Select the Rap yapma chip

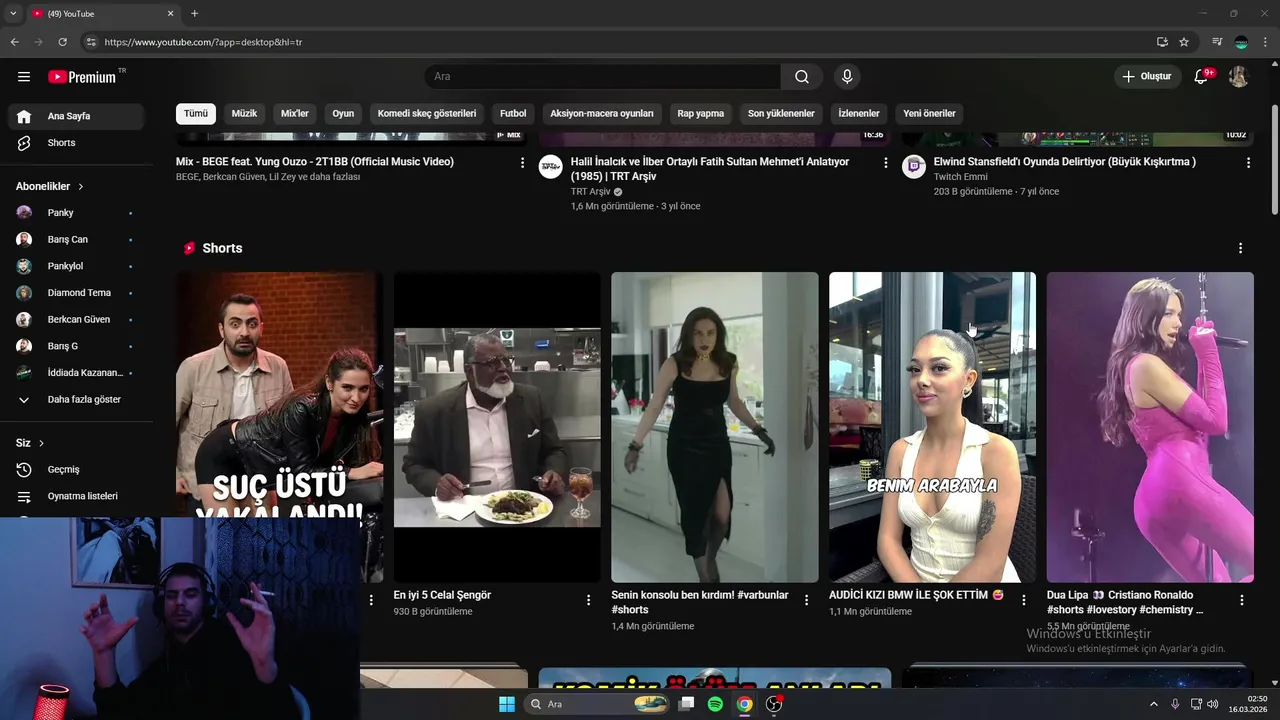pyautogui.click(x=700, y=113)
